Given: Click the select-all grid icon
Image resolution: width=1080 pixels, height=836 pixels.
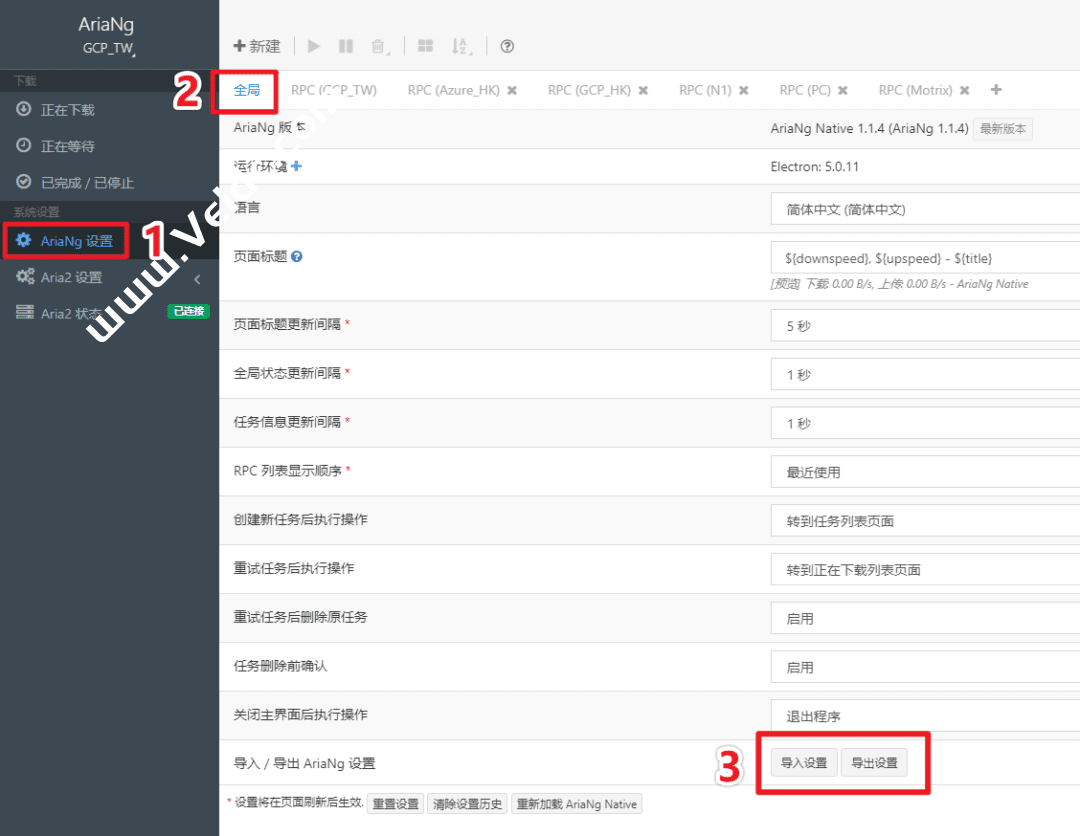Looking at the screenshot, I should click(x=426, y=46).
